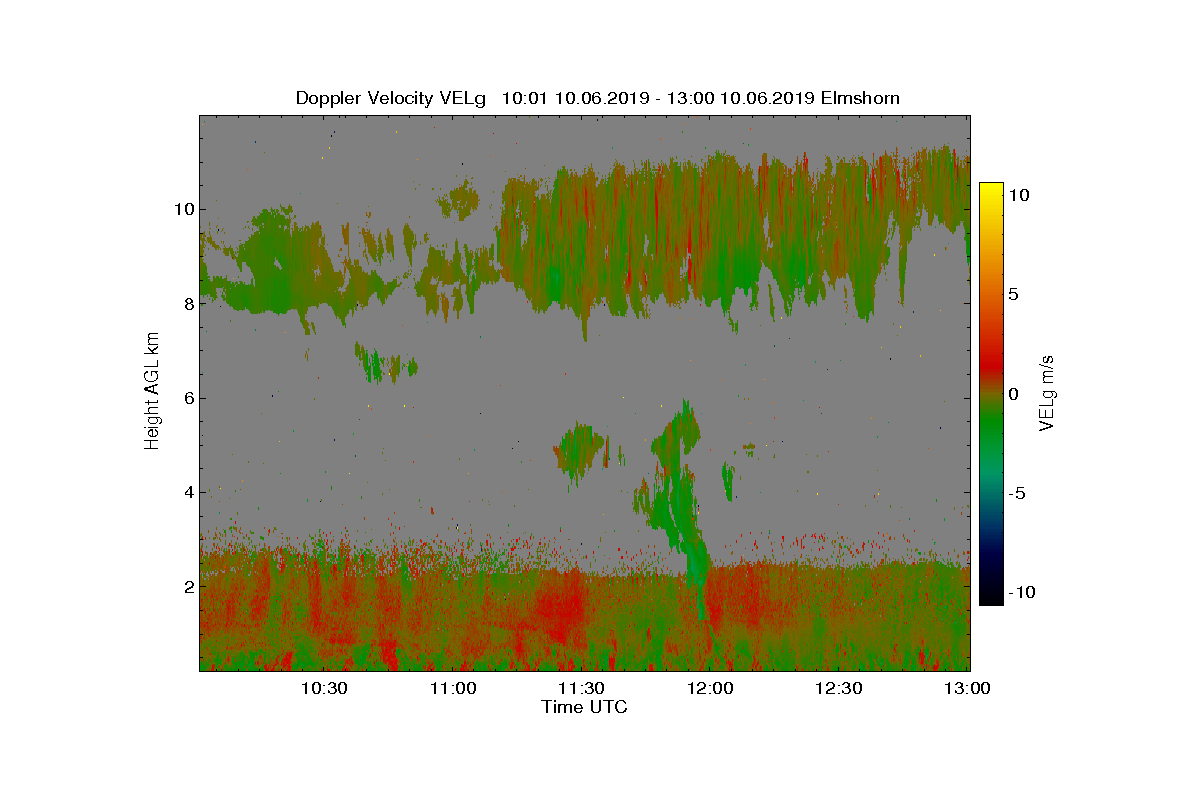Click the positive '5' colorbar label
Screen dimensions: 1200x800
pos(1014,295)
